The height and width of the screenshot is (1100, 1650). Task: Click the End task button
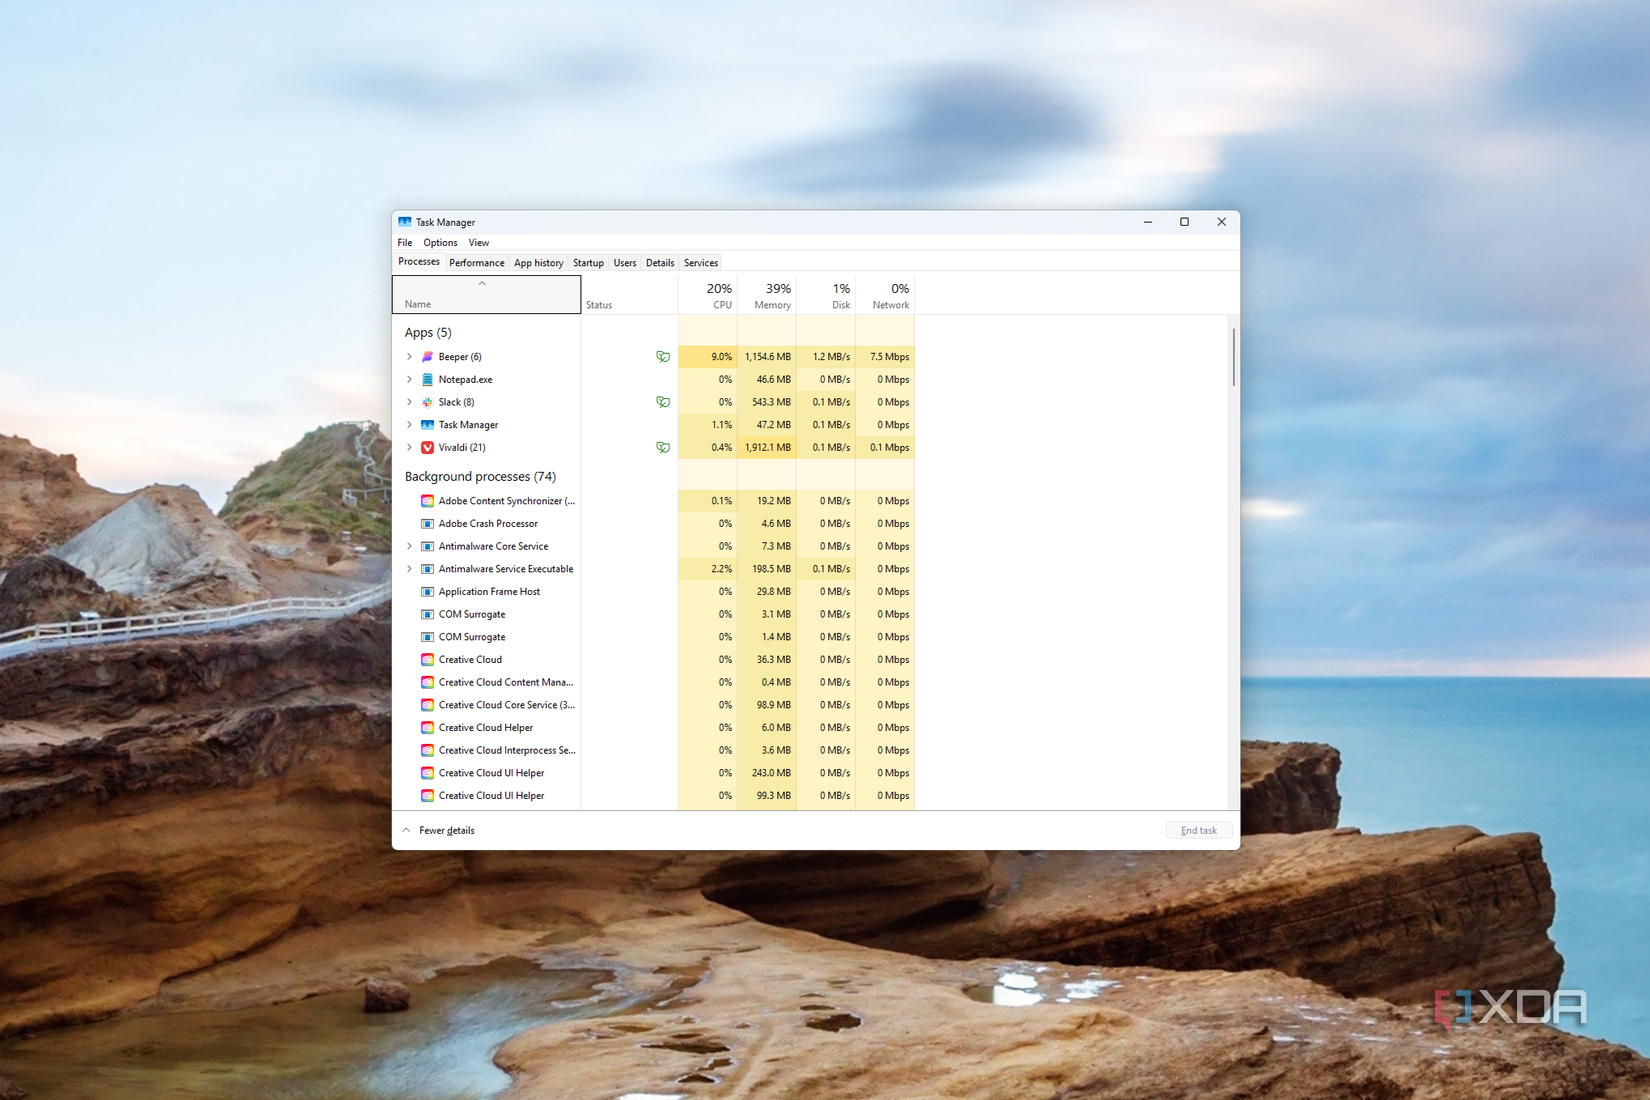pos(1198,830)
